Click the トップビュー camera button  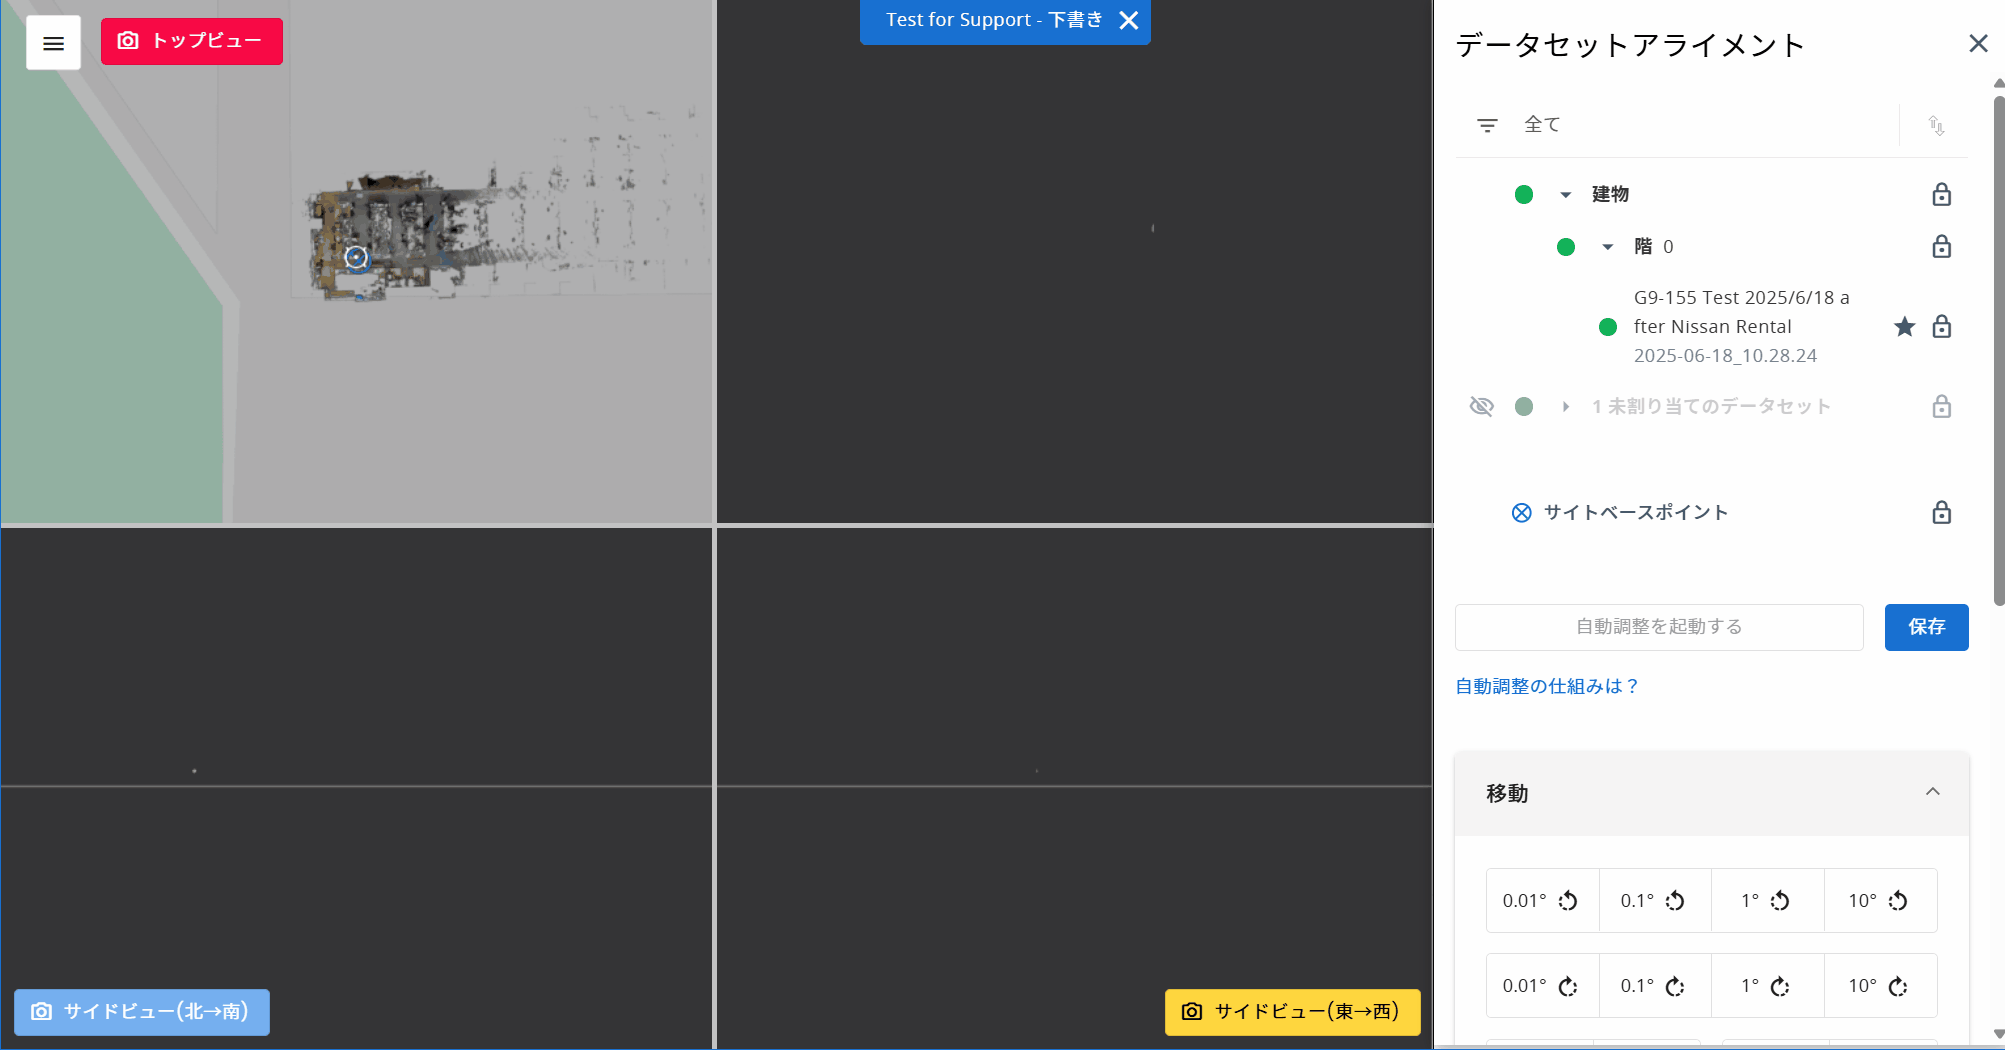192,41
